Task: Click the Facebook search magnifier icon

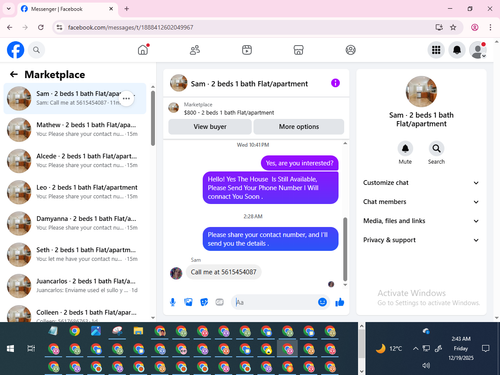Action: pos(36,50)
